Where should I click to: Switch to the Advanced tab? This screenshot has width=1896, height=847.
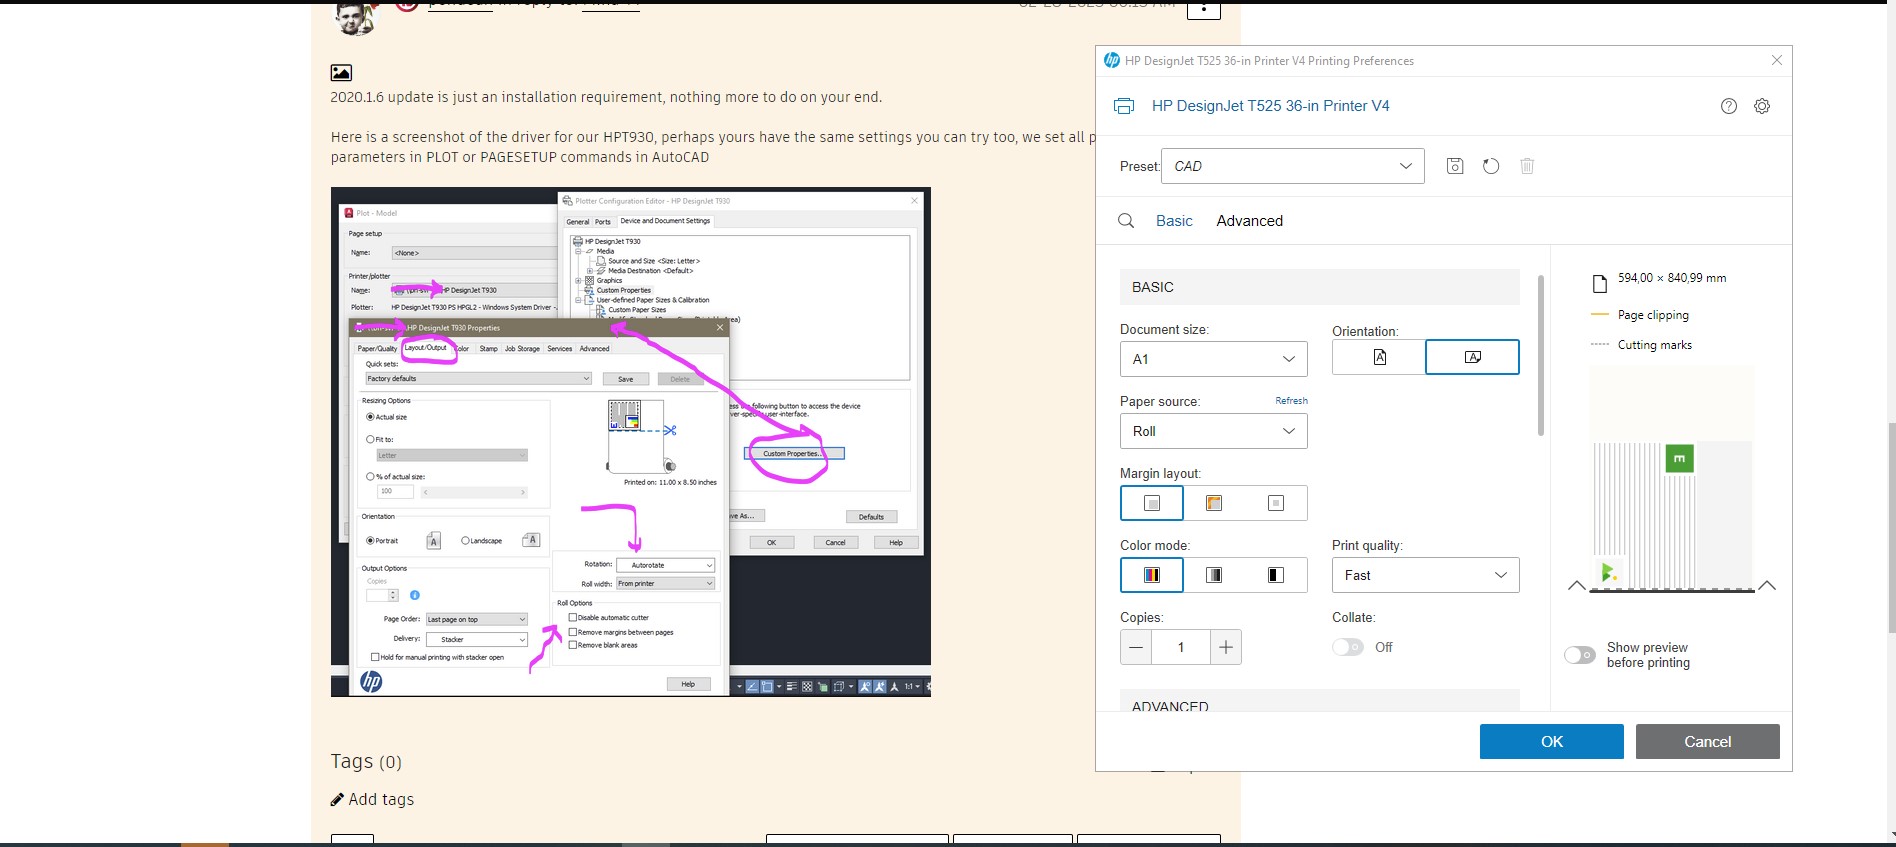click(x=1249, y=221)
